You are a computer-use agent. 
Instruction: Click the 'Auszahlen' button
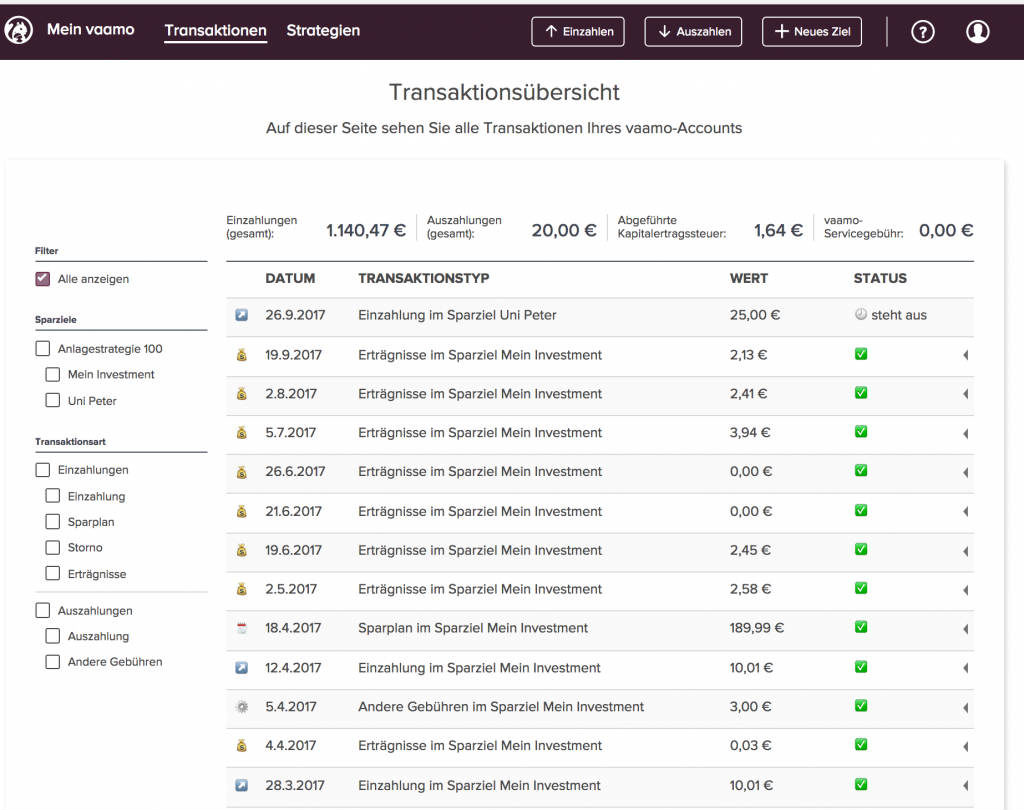(693, 31)
